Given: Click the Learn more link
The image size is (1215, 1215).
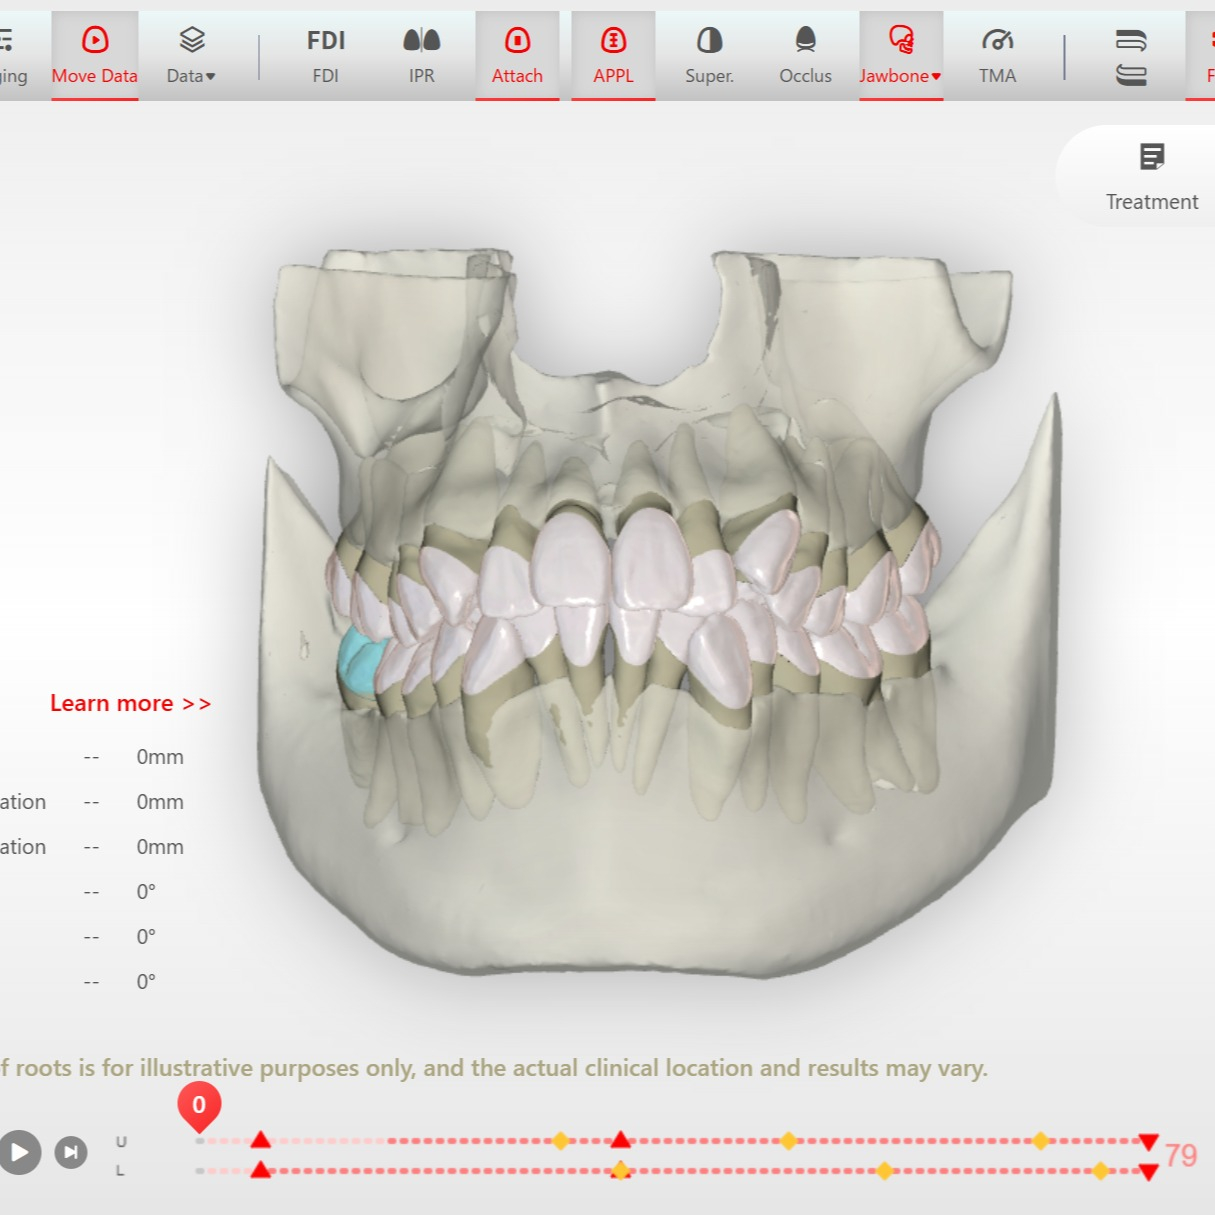Looking at the screenshot, I should [130, 703].
